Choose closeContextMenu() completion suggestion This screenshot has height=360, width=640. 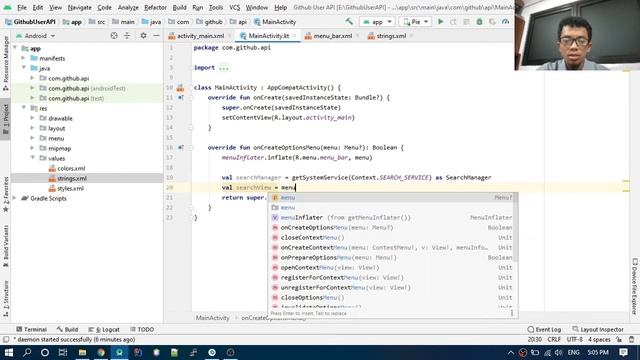pos(392,238)
